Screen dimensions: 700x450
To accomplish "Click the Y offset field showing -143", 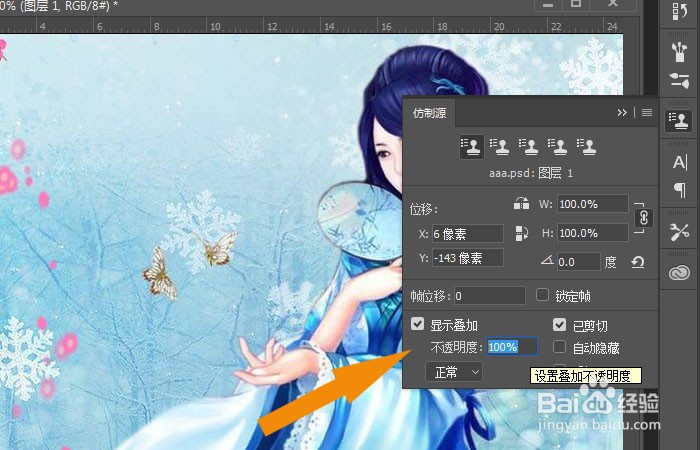I will pyautogui.click(x=467, y=258).
